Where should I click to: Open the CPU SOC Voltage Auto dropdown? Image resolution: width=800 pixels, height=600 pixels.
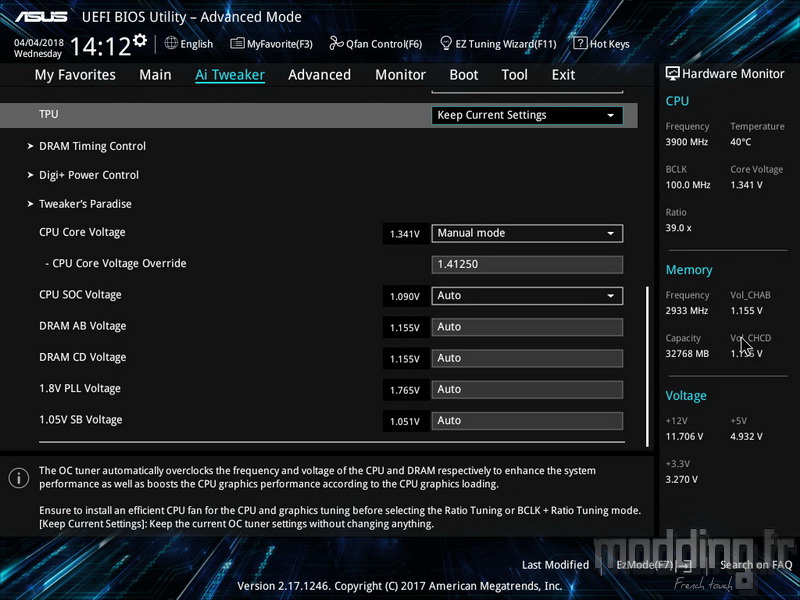[x=527, y=296]
